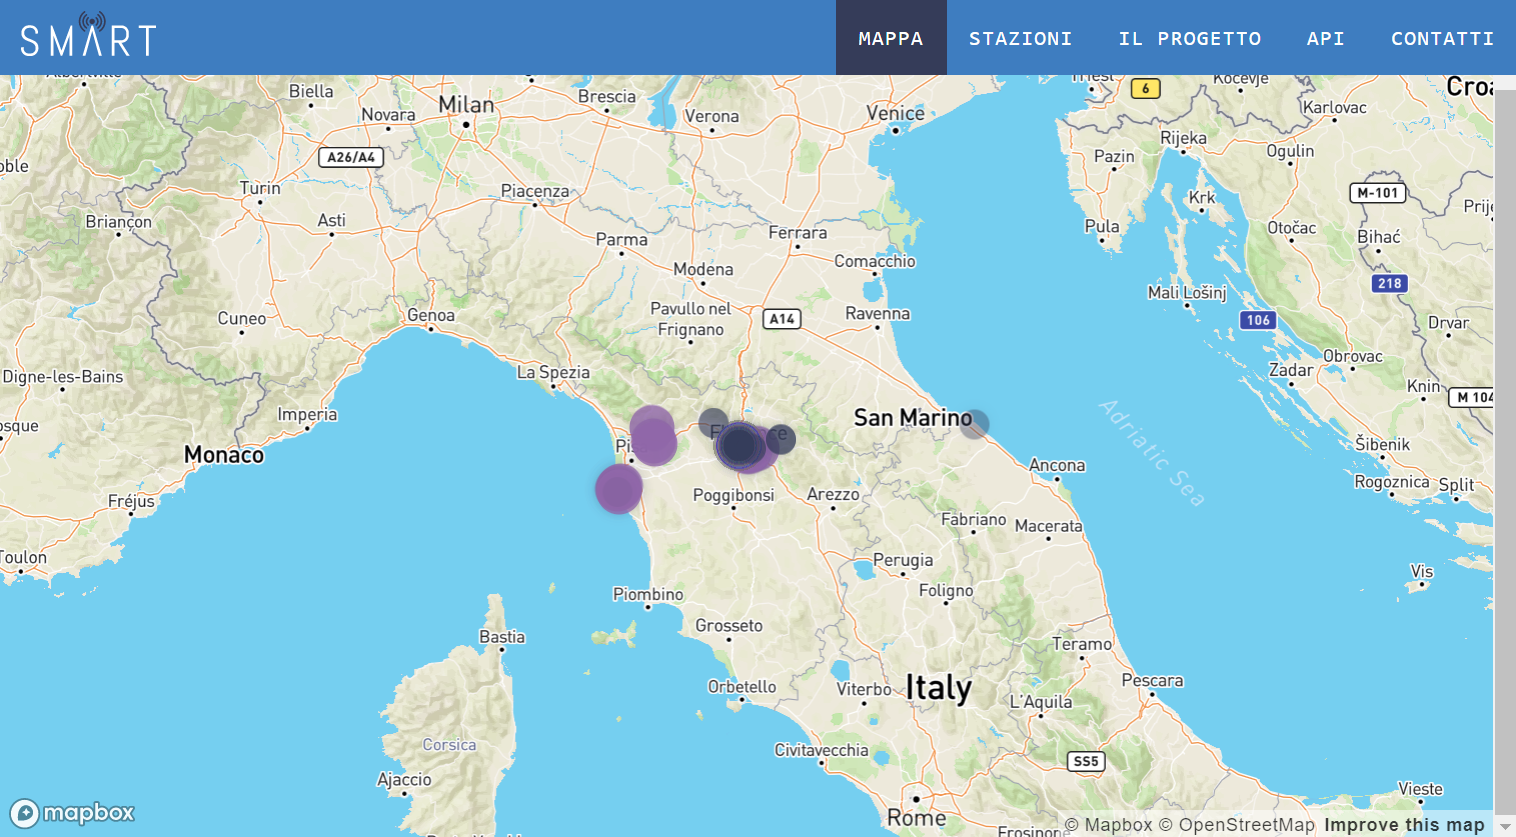Click the blue 218 road shield
Screen dimensions: 1516x837
click(1389, 283)
